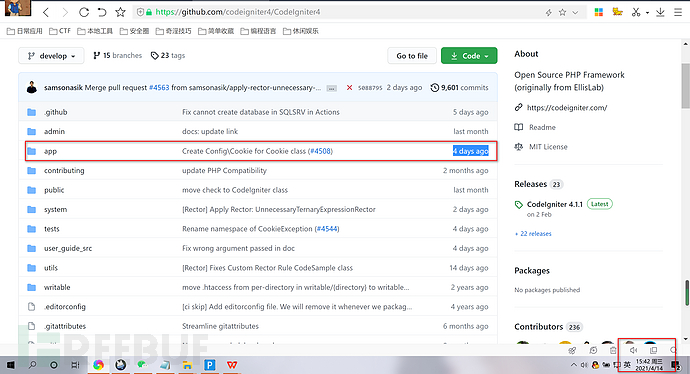The image size is (690, 374).
Task: Open the #4544 pull request link
Action: click(327, 229)
